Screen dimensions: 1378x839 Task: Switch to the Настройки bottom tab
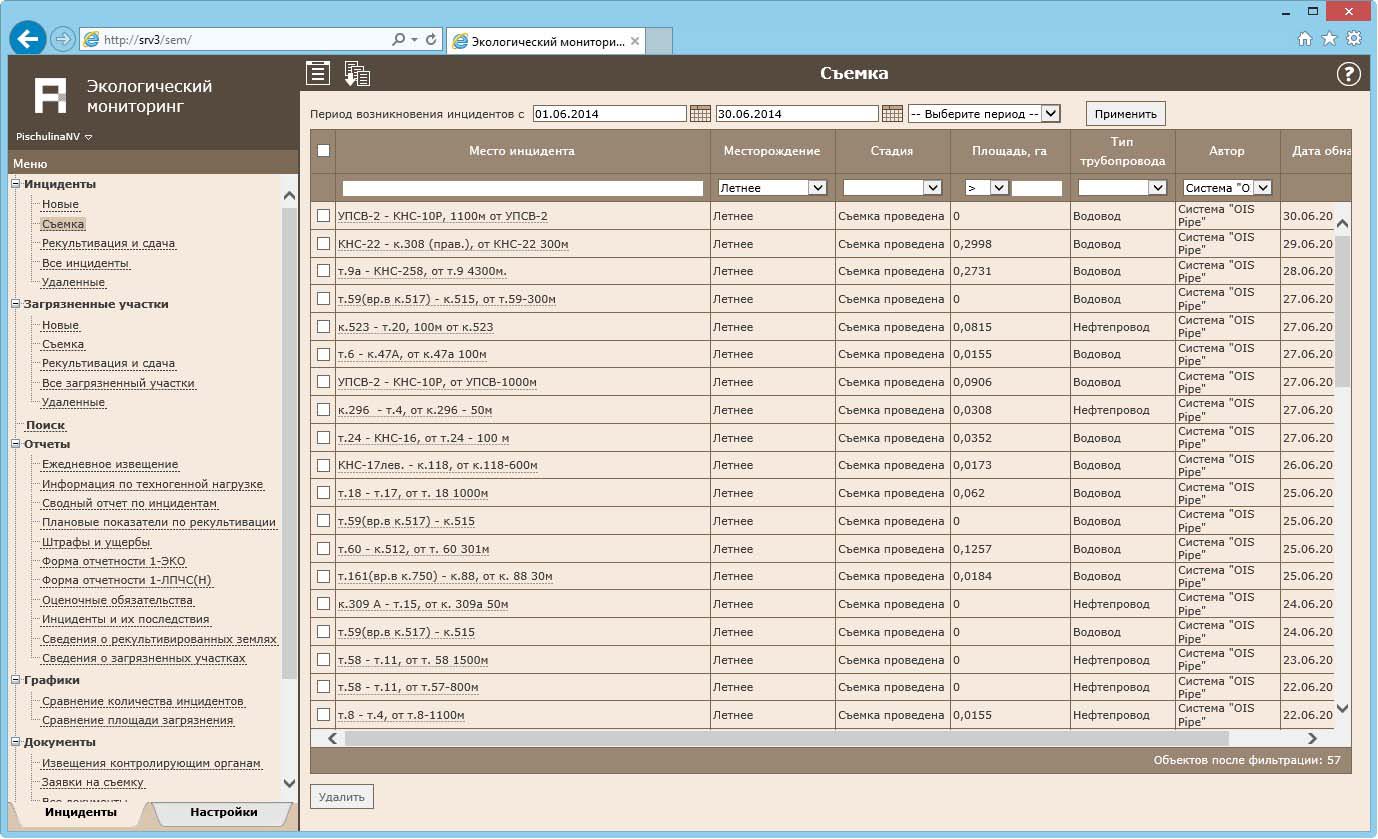(224, 813)
